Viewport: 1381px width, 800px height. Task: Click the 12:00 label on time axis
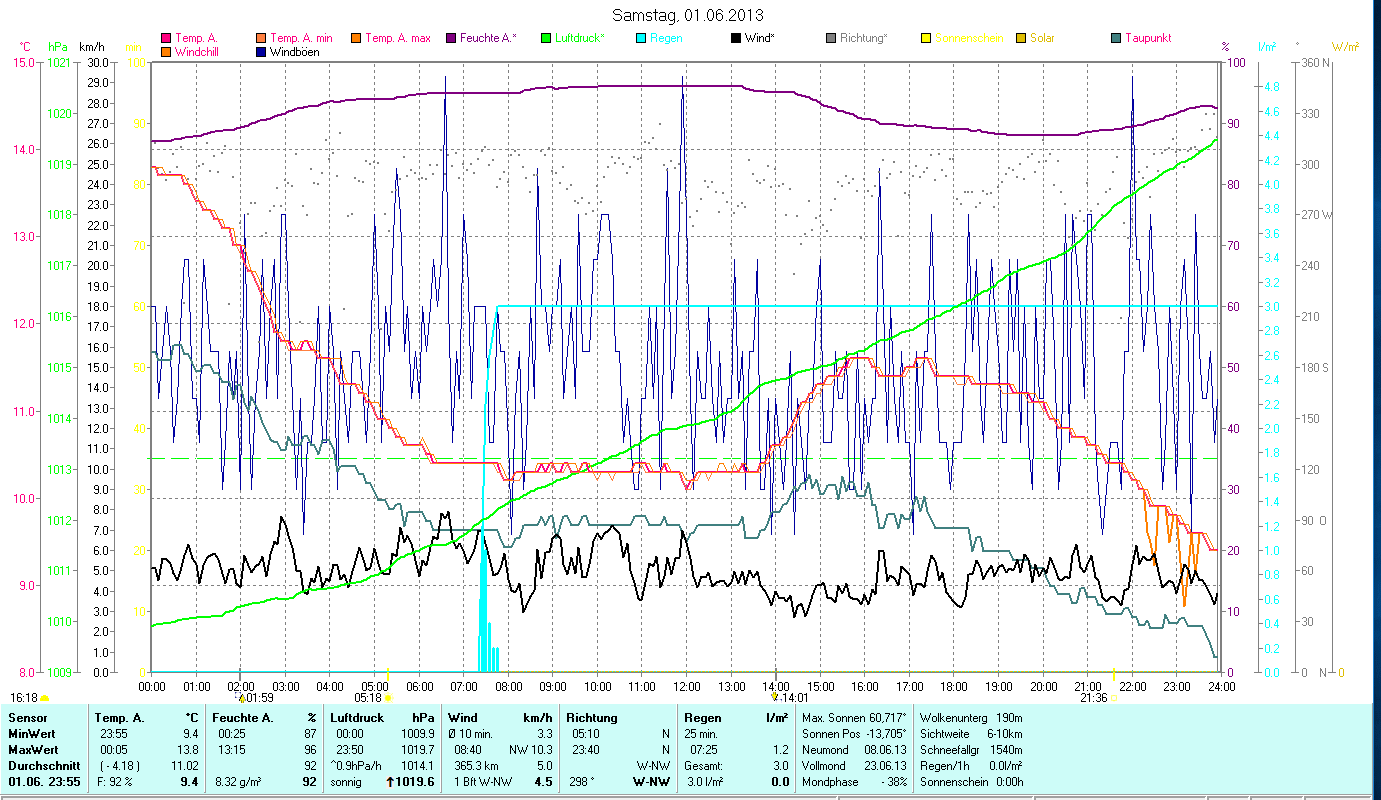pos(686,687)
